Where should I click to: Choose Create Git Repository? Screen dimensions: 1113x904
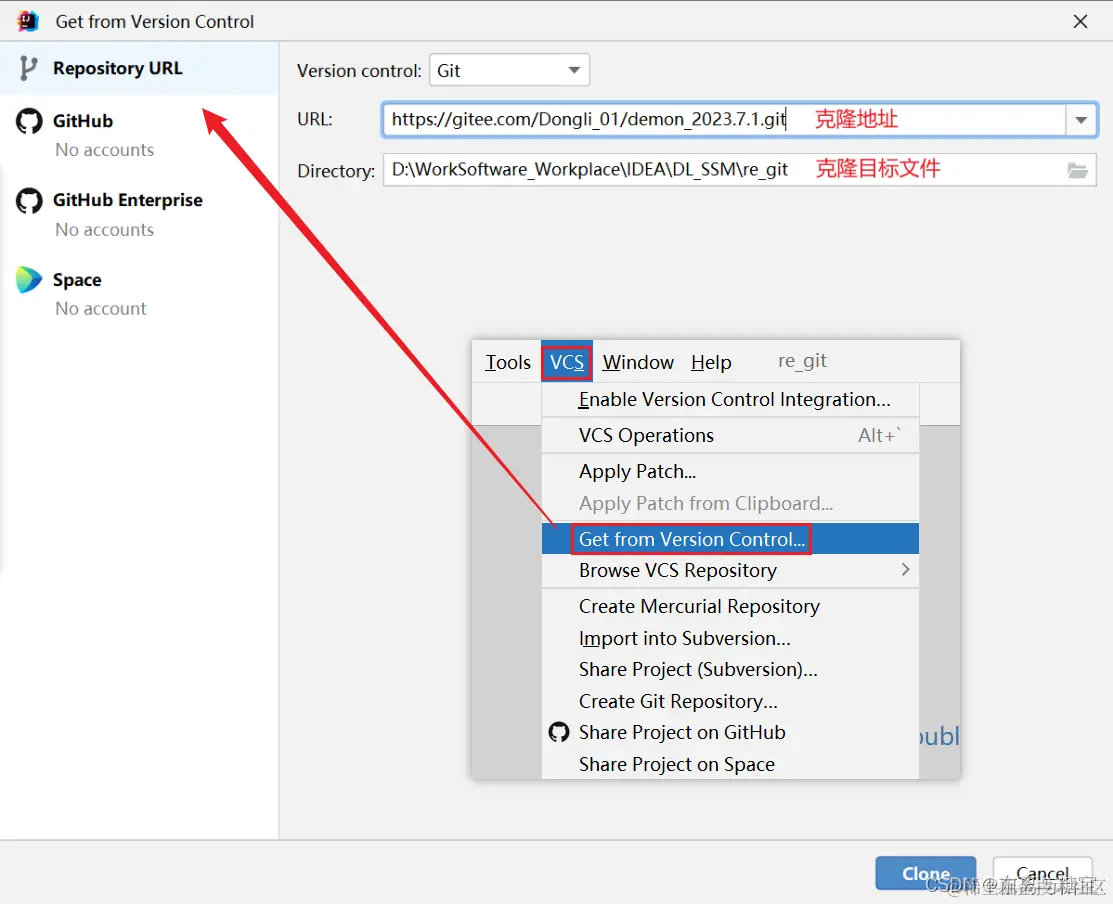pos(730,701)
